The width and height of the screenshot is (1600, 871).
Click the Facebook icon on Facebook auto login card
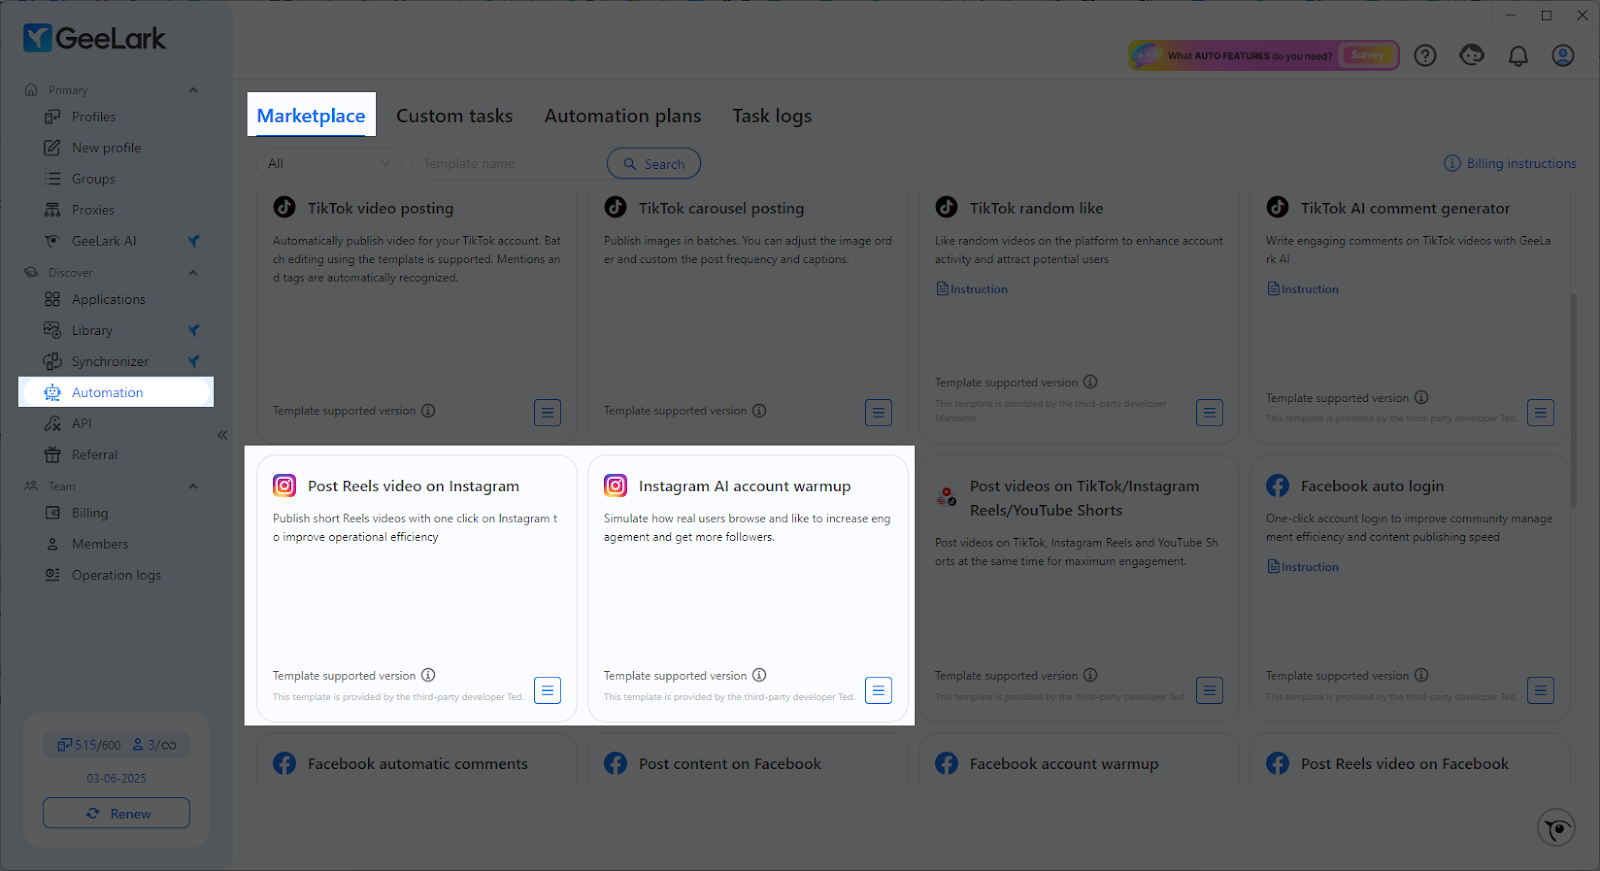coord(1278,486)
